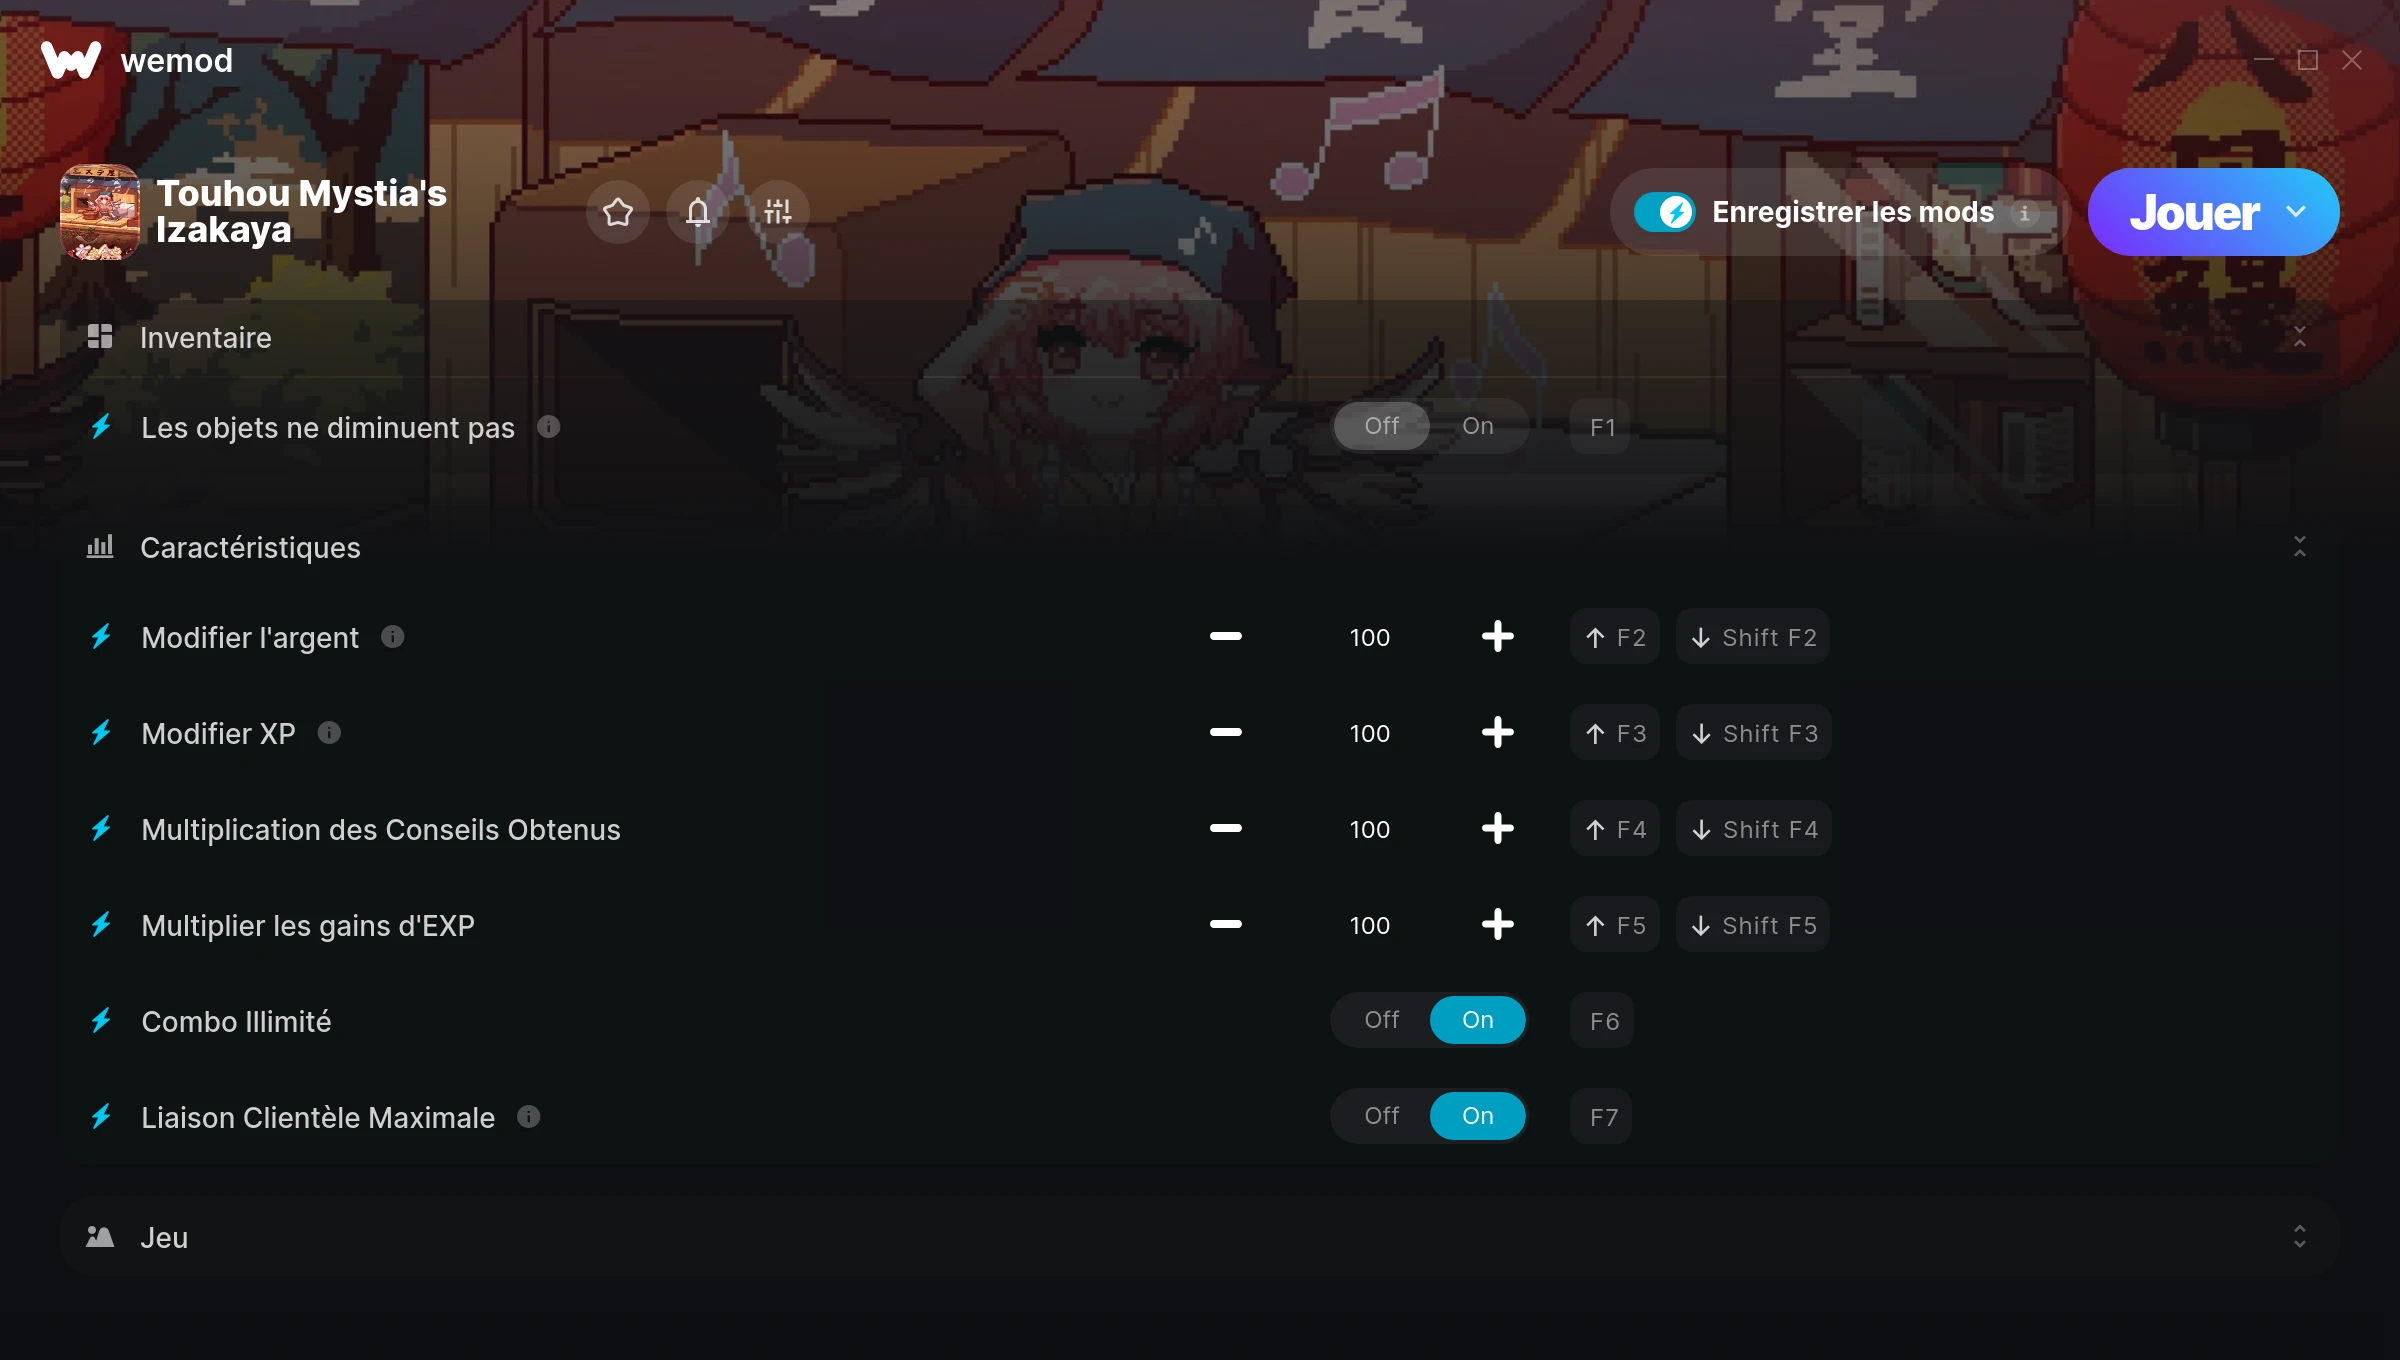Screen dimensions: 2400x1360
Task: Expand the Jeu section
Action: 2300,1237
